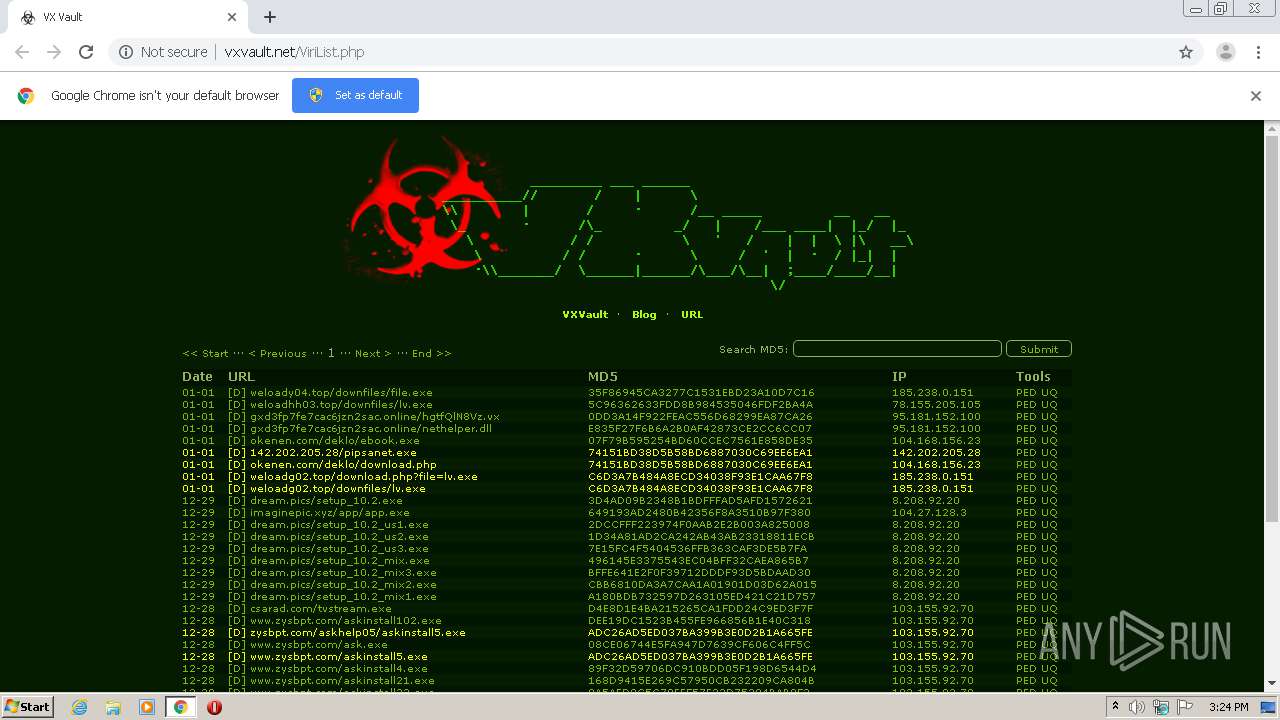Click the page scrollbar down arrow
The image size is (1280, 720).
coord(1272,683)
